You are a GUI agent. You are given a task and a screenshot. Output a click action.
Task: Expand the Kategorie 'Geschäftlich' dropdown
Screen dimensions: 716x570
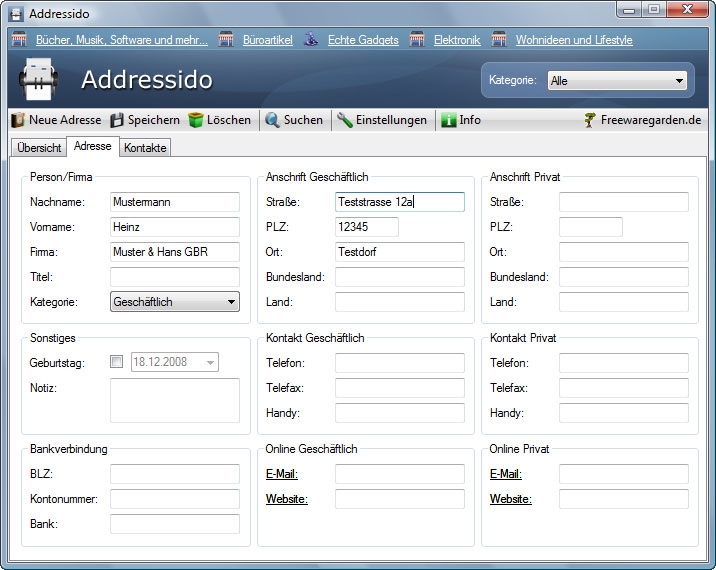coord(175,301)
